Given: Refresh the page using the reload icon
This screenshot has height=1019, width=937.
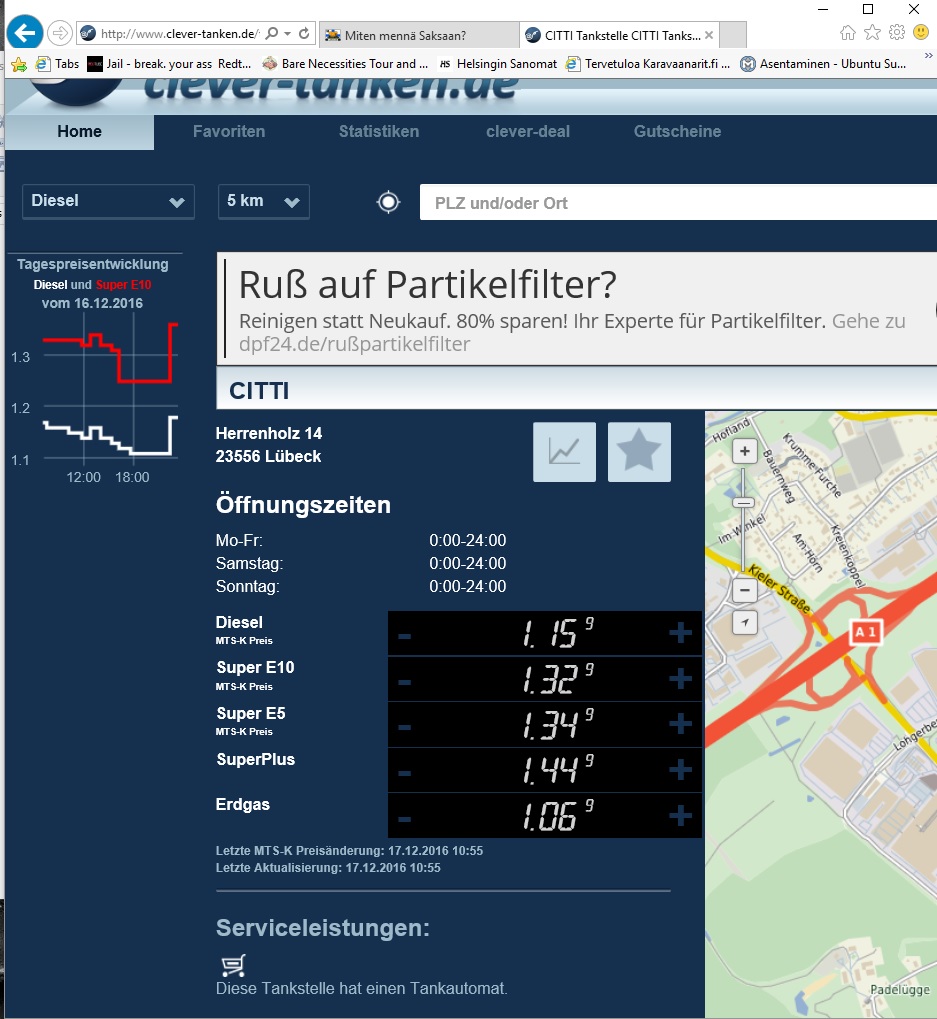Looking at the screenshot, I should (304, 34).
